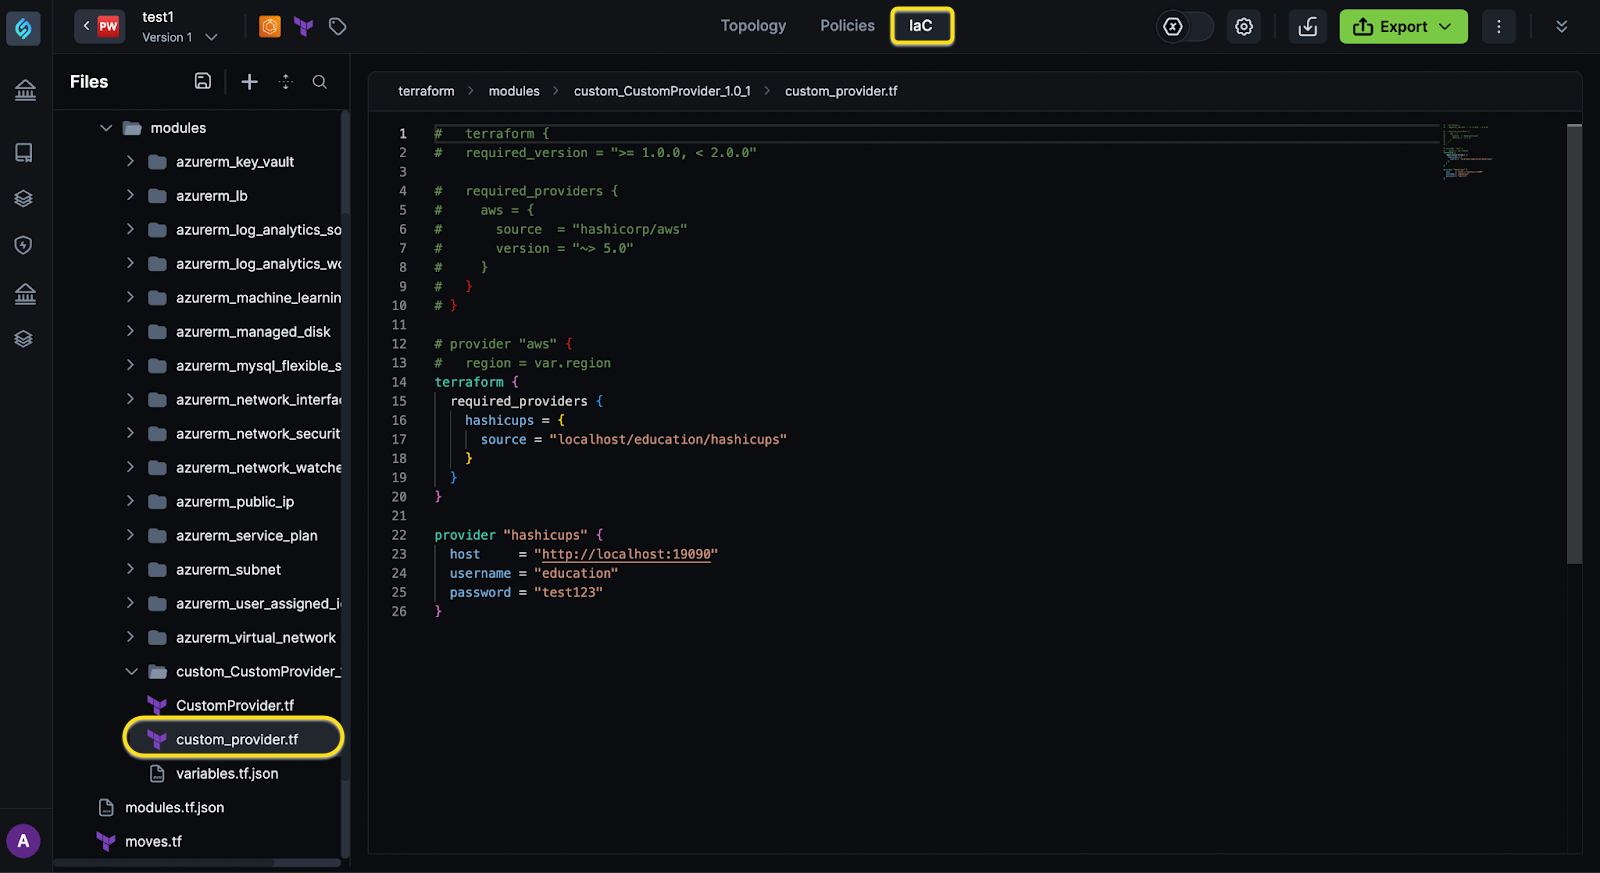Click the second bank building icon in the left sidebar
Viewport: 1600px width, 873px height.
[25, 294]
